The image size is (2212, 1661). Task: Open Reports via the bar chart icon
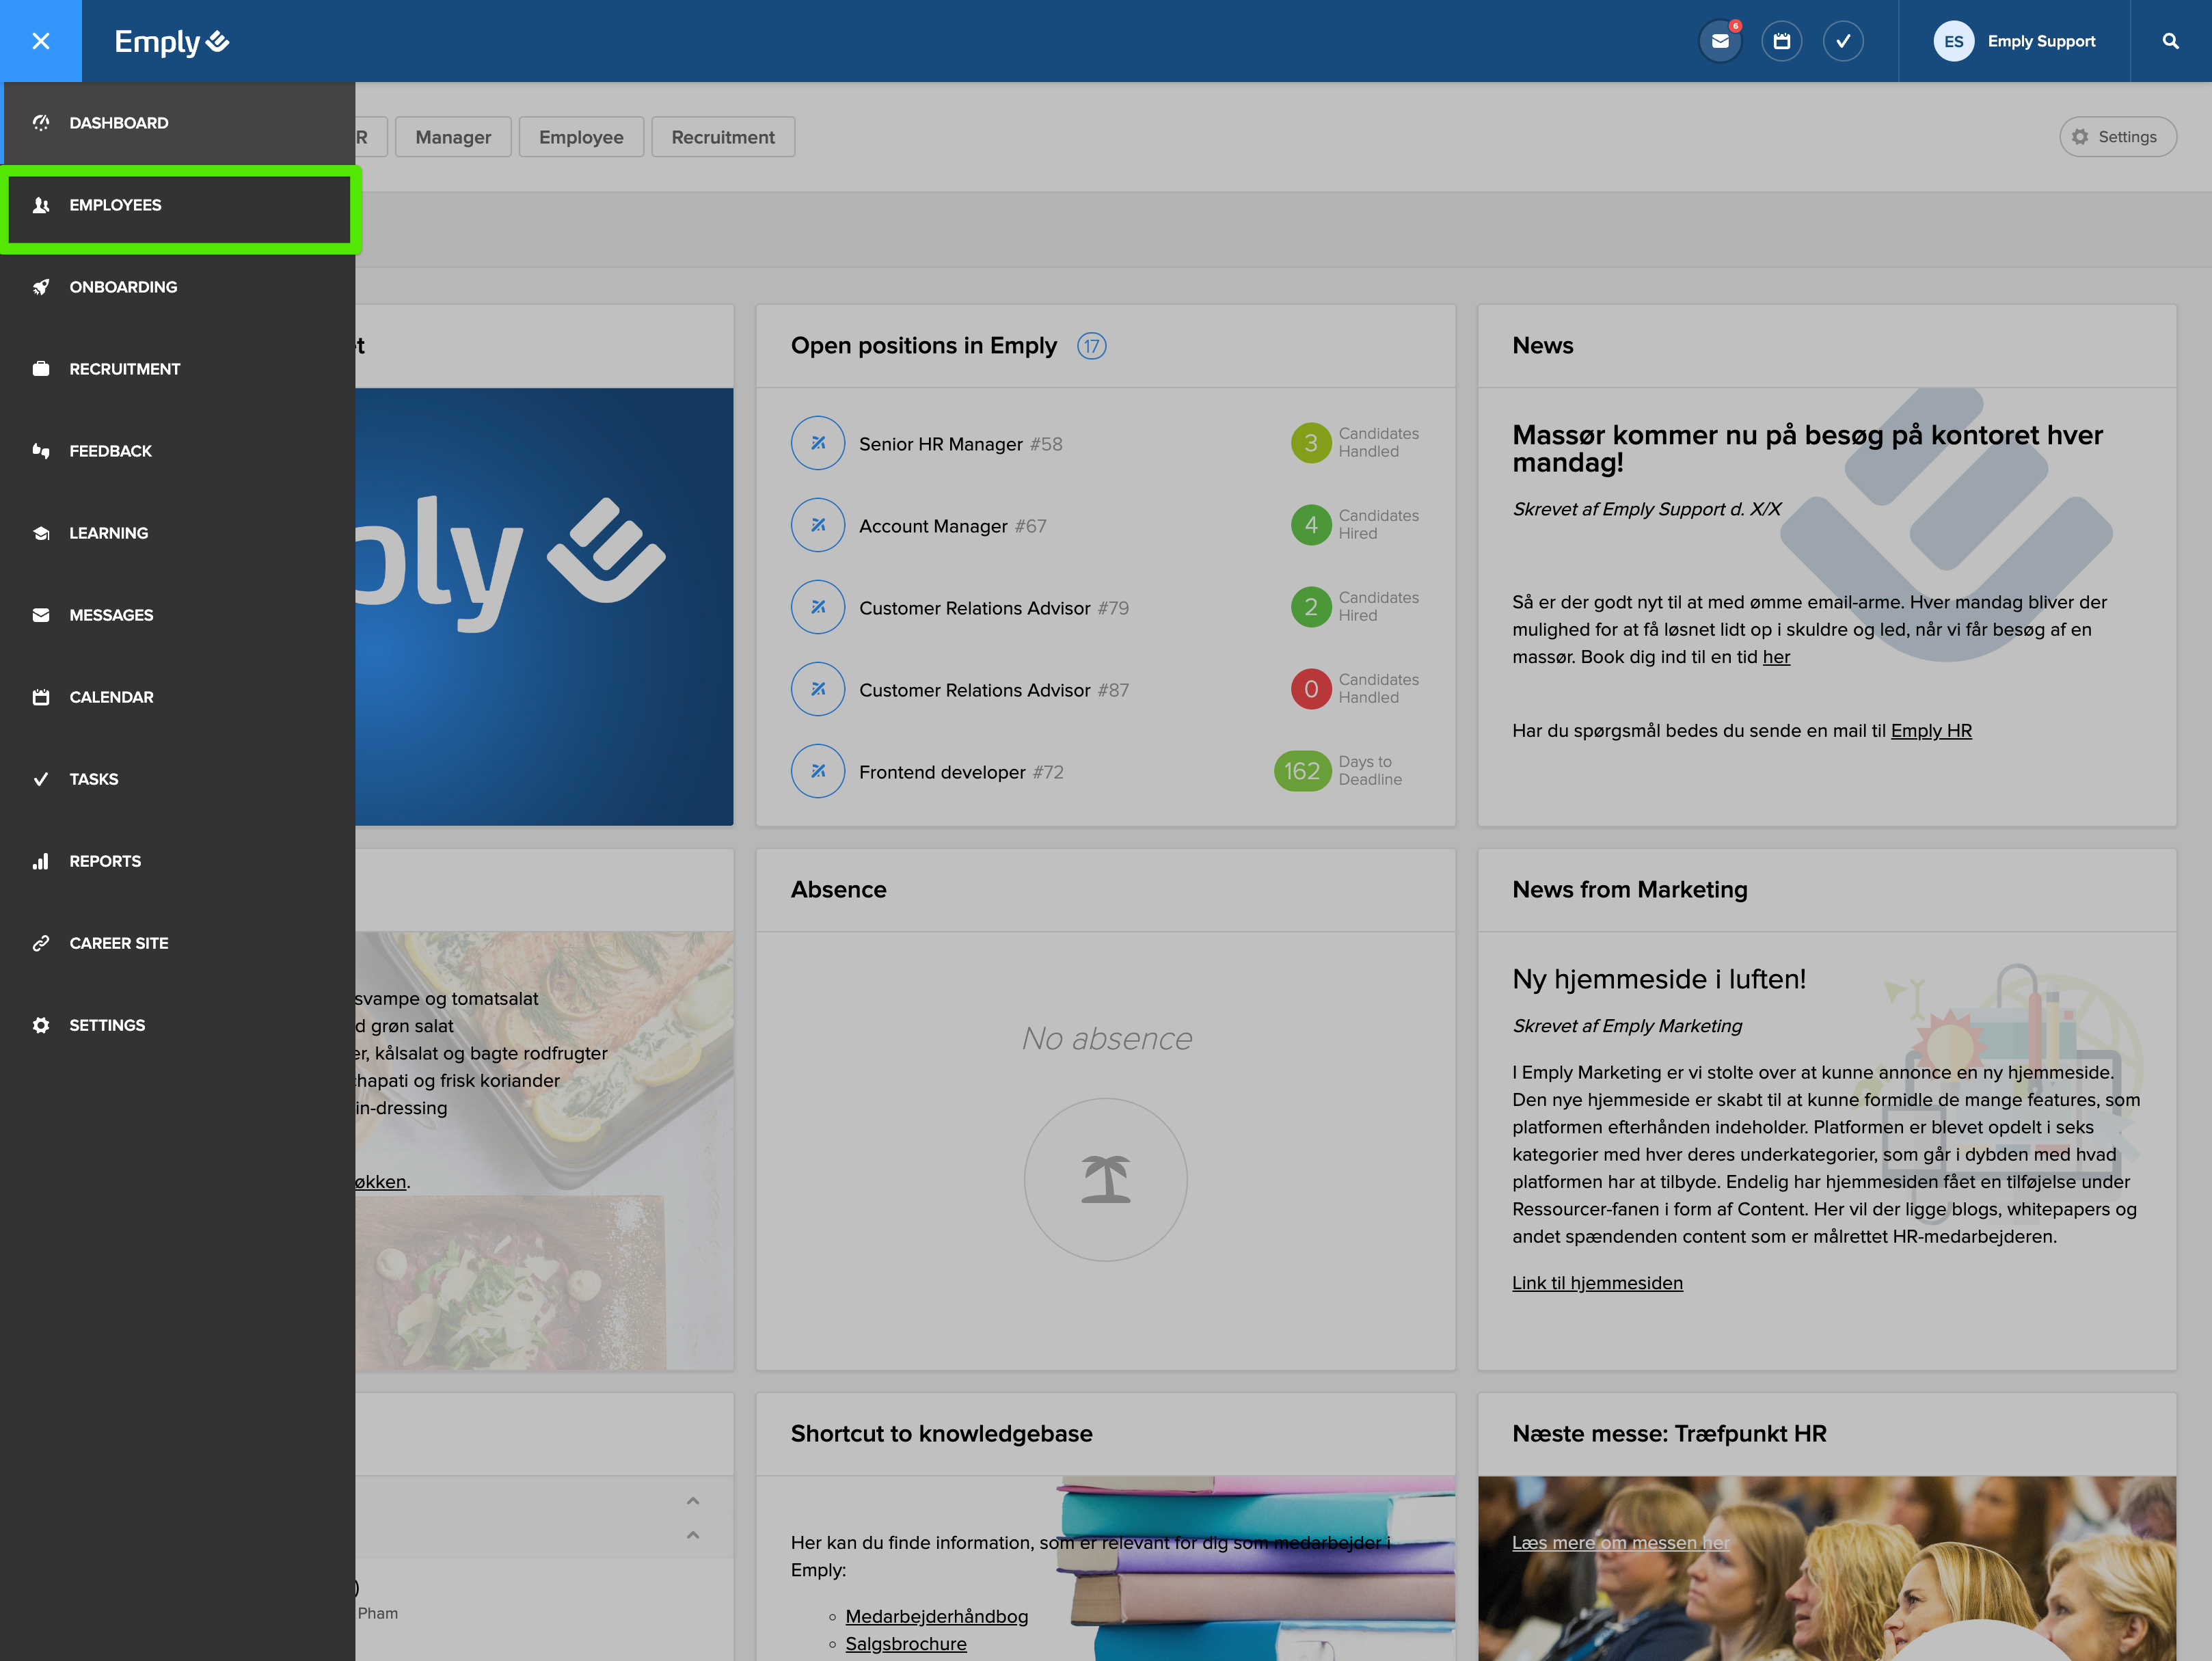[41, 860]
